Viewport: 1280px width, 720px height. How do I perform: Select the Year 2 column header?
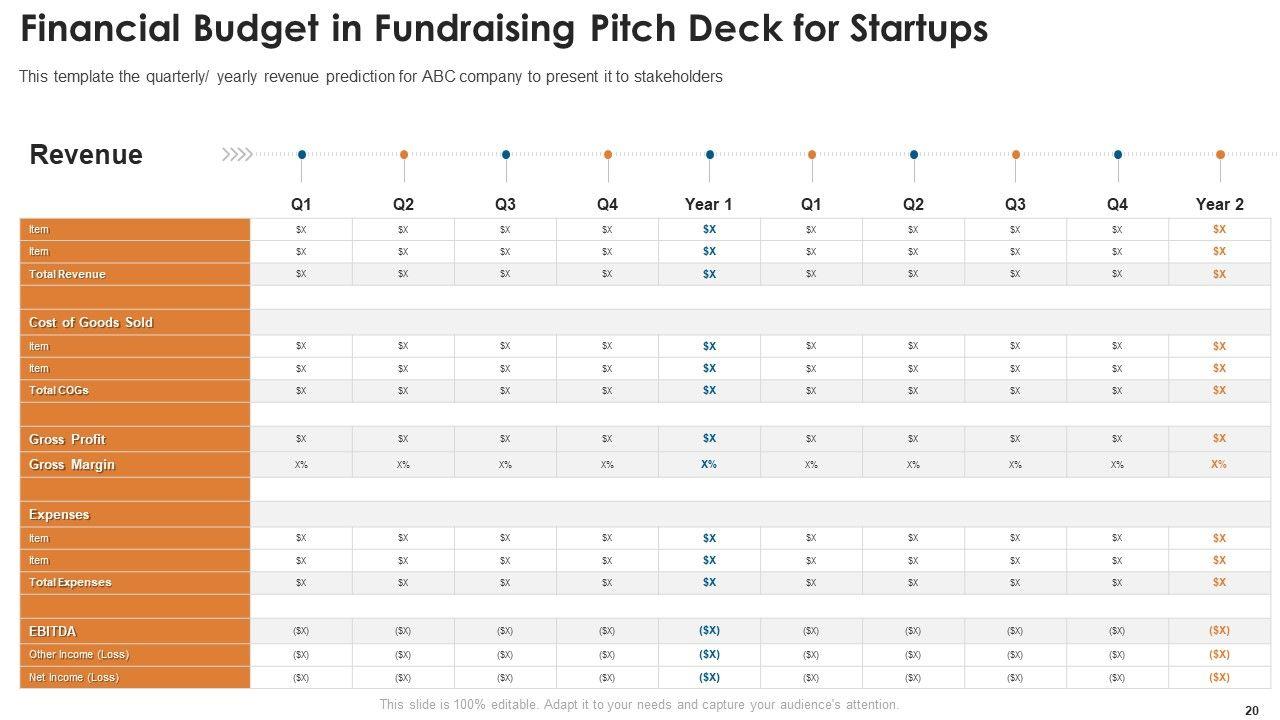tap(1219, 204)
